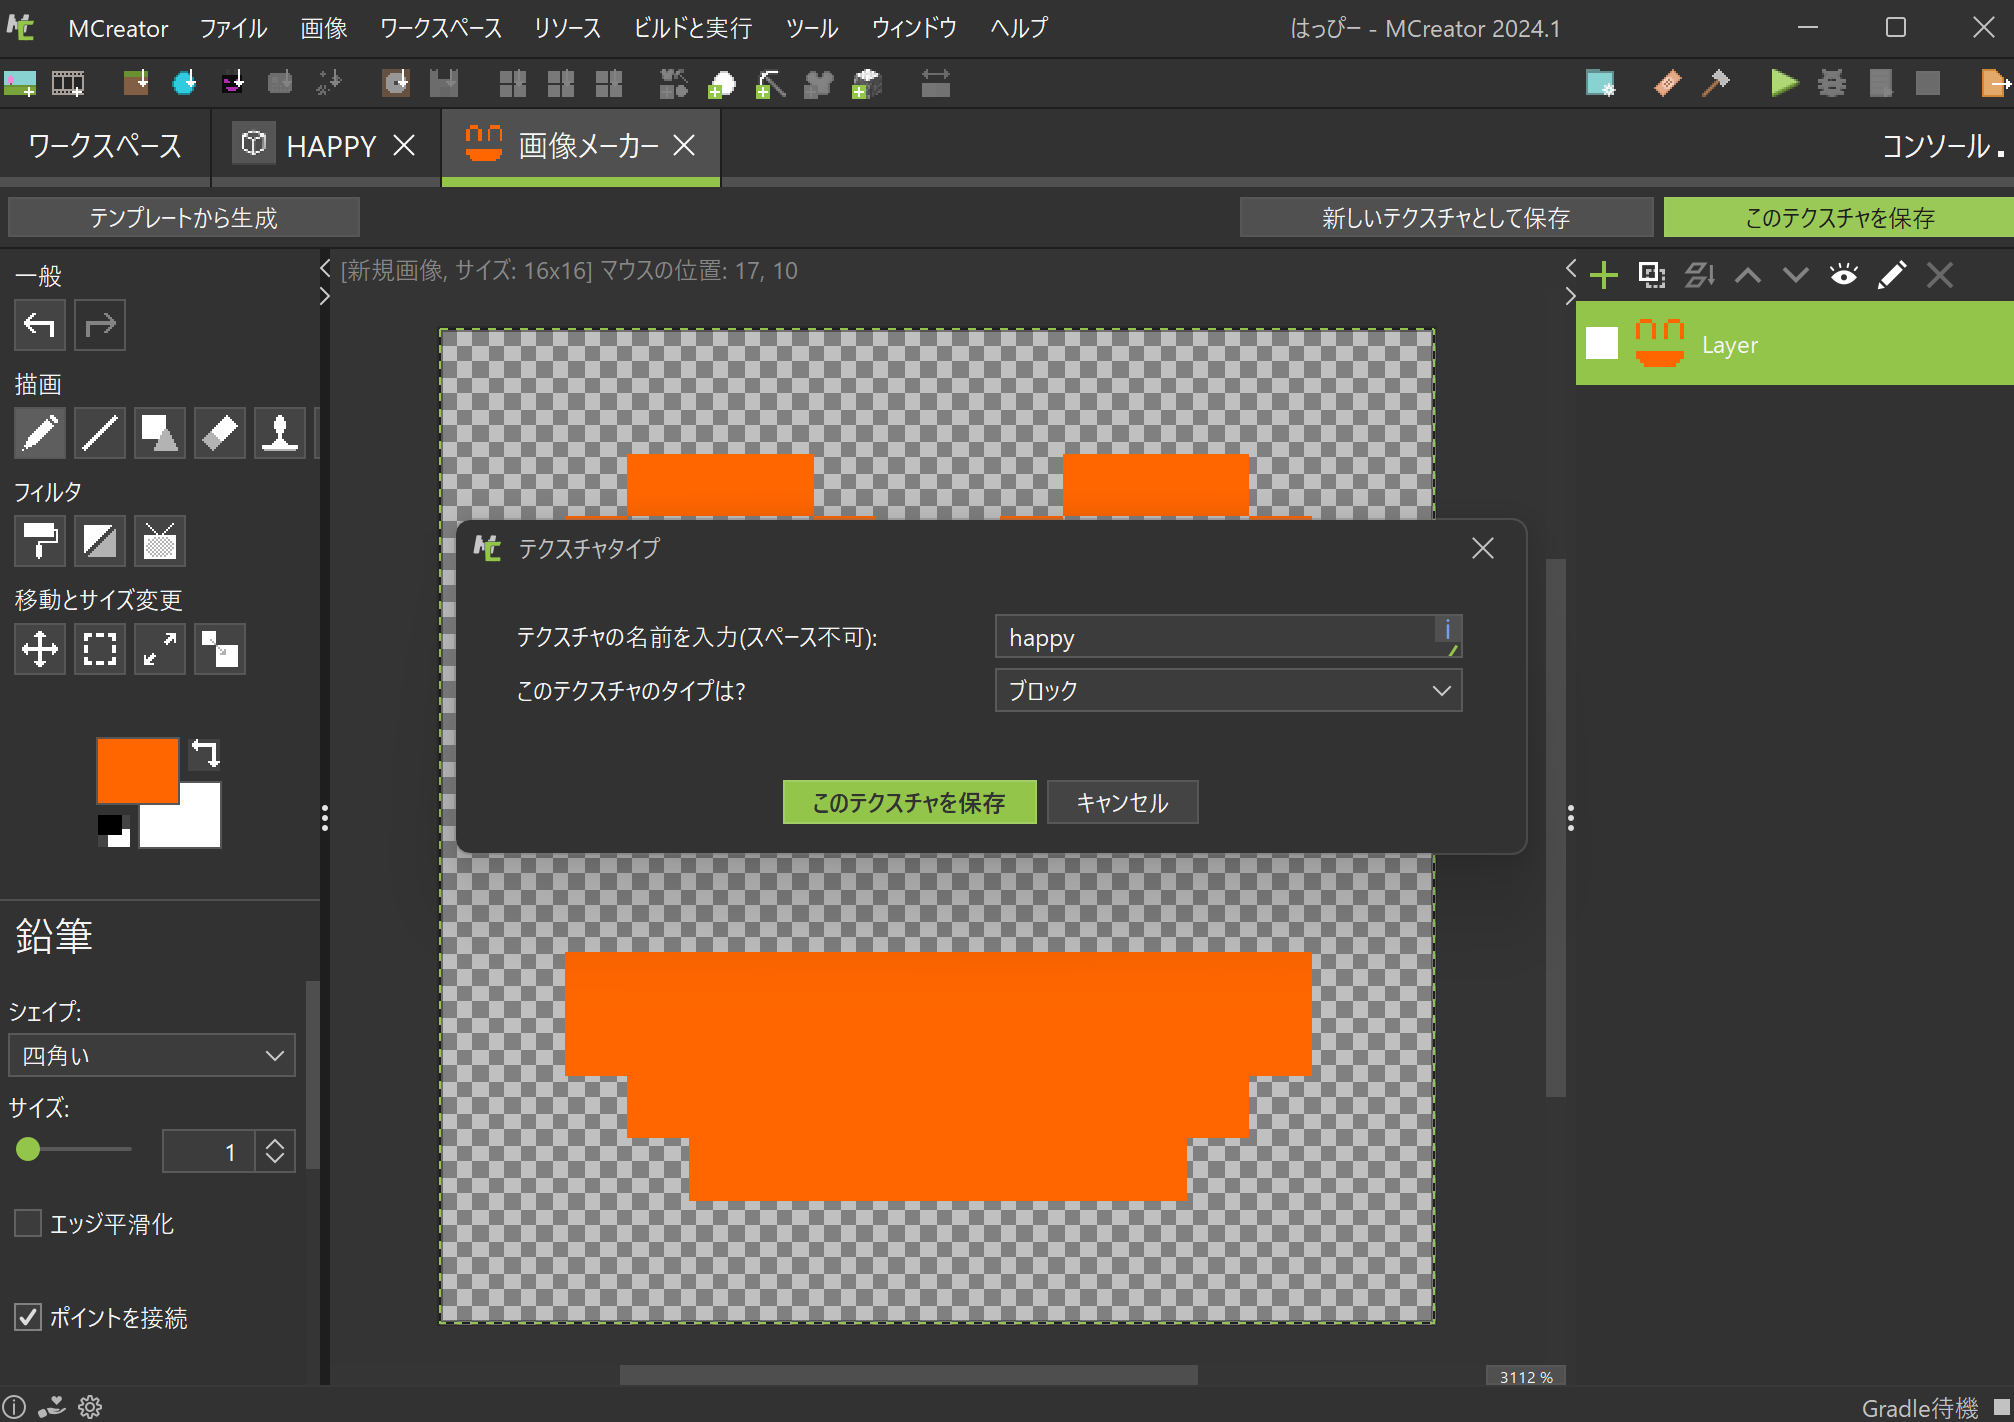The image size is (2014, 1422).
Task: Open the ビルドと実行 menu
Action: click(692, 28)
